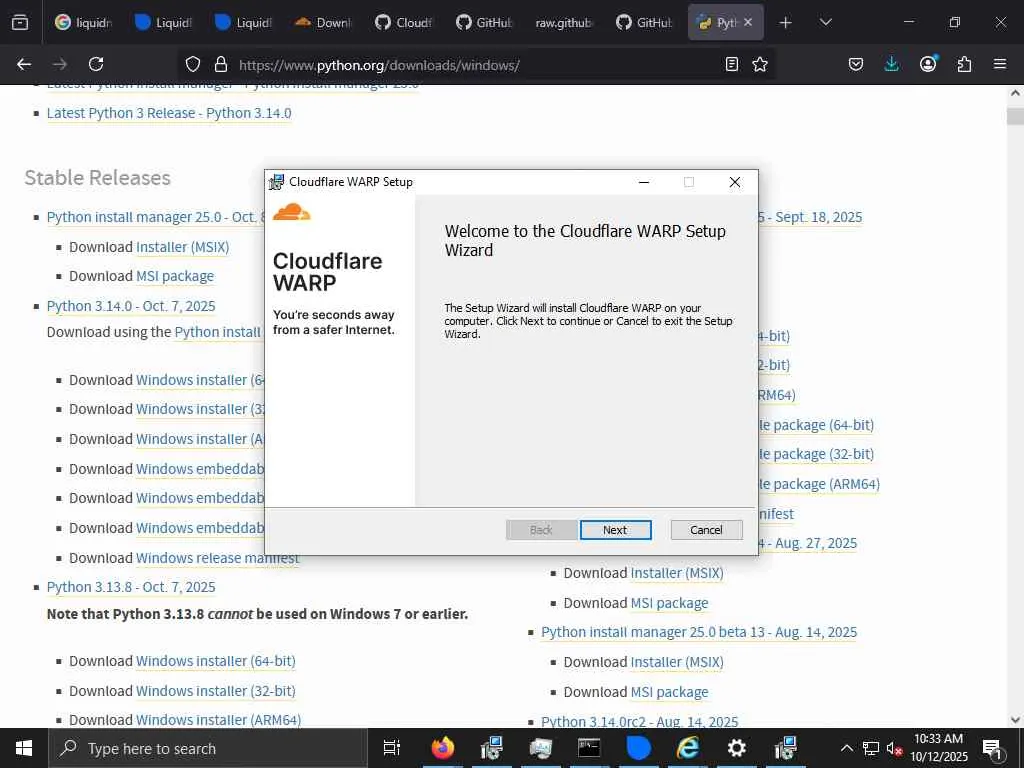Switch to the raw.github tab
1024x768 pixels.
tap(564, 22)
